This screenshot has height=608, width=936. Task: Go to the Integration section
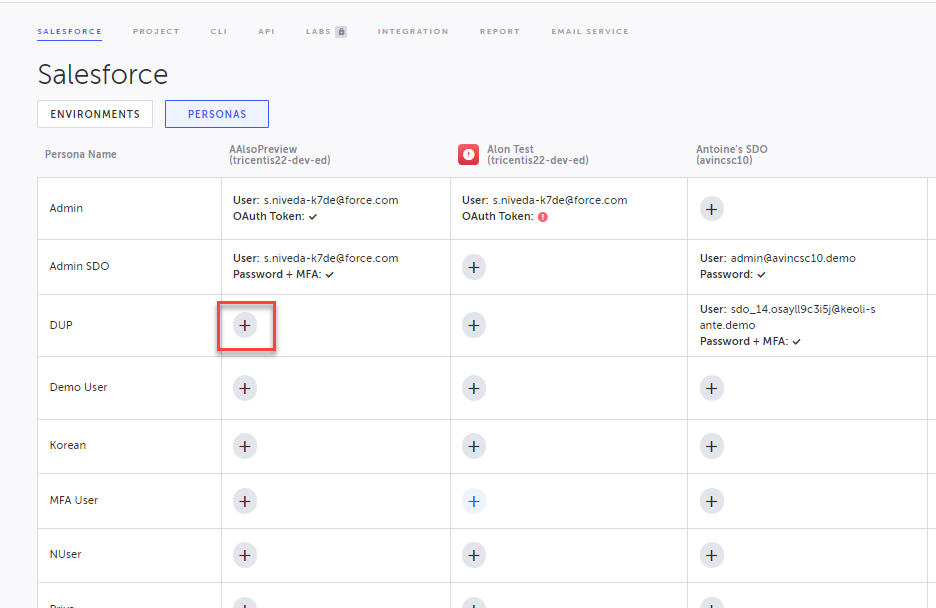413,32
